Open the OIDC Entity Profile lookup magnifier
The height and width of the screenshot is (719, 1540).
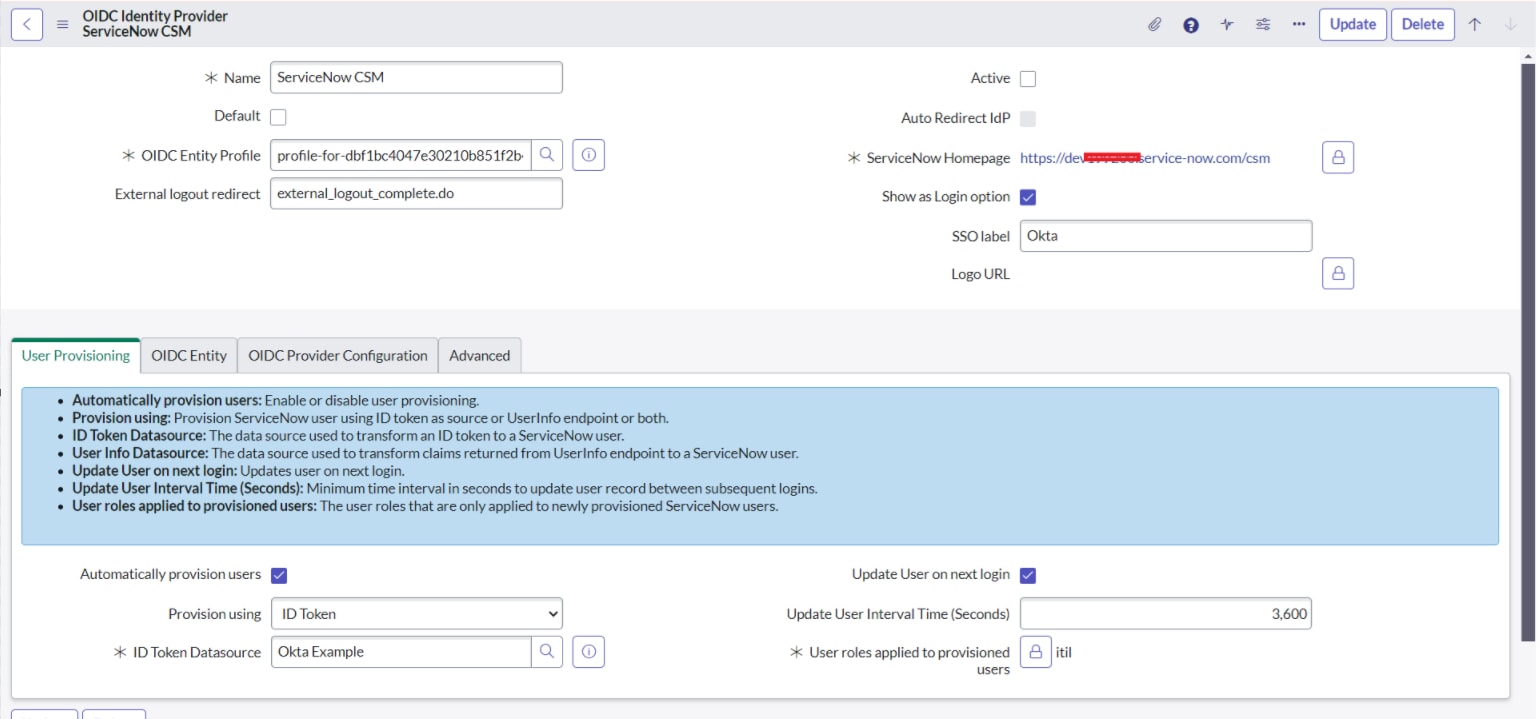tap(547, 154)
